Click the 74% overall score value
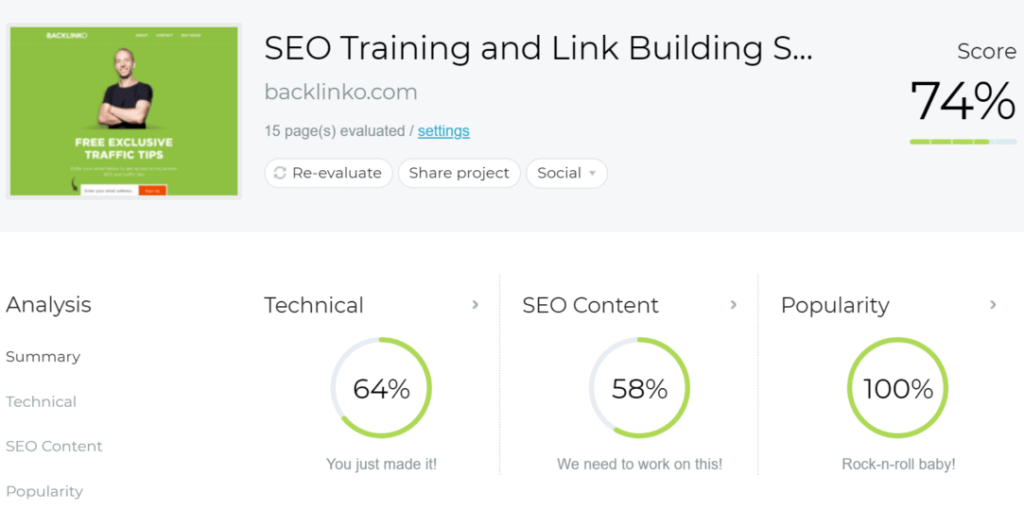Screen dimensions: 1024x508 [x=963, y=101]
